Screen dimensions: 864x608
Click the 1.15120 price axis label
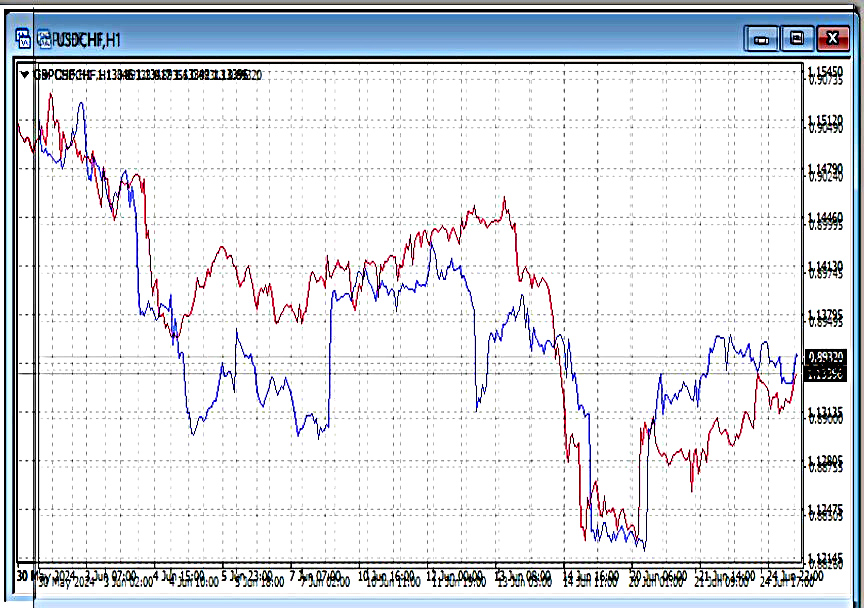coord(825,120)
